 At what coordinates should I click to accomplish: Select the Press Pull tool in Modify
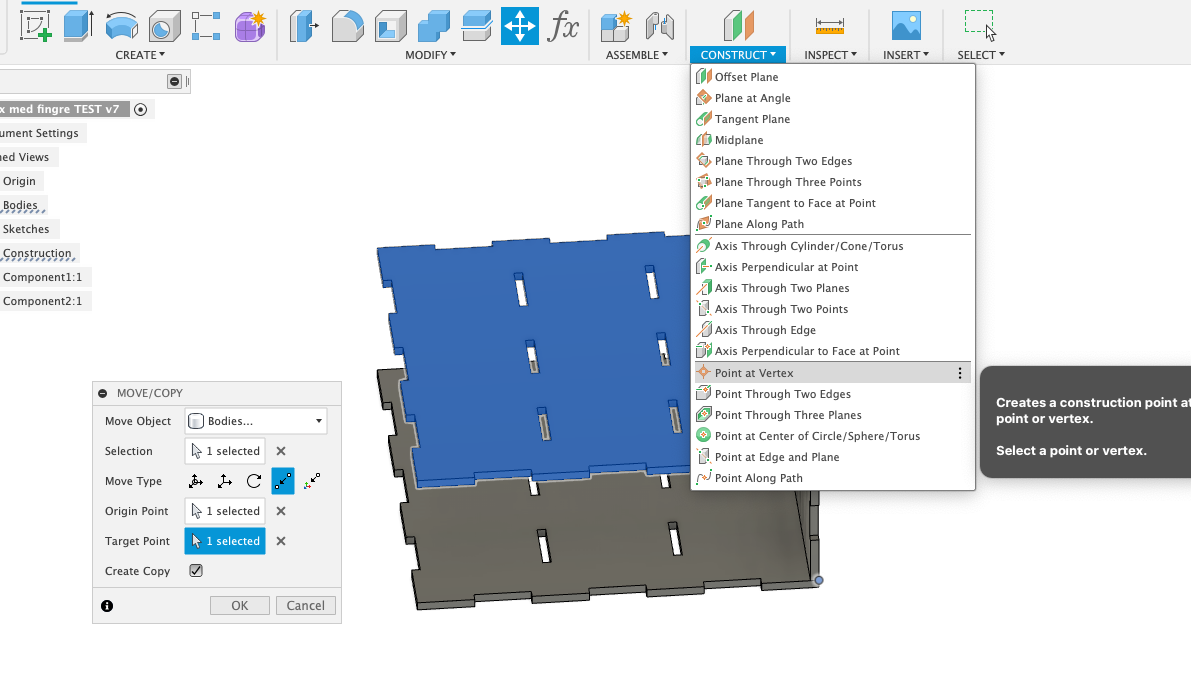[x=303, y=24]
